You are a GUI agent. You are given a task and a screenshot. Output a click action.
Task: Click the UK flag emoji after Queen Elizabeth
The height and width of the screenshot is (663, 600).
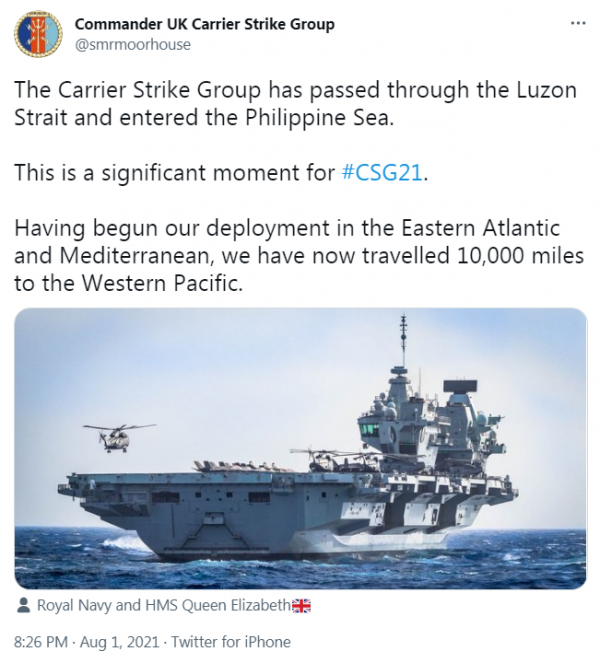(x=302, y=605)
